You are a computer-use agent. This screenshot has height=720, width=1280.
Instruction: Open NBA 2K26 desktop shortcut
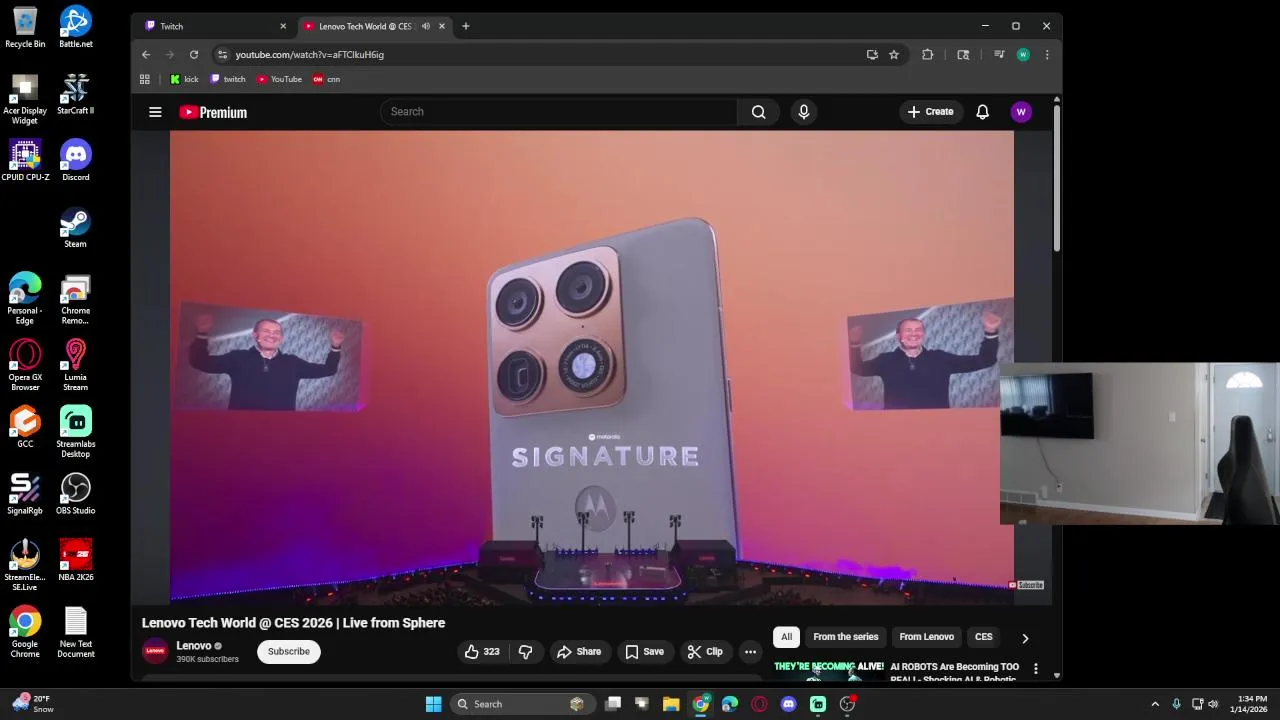[75, 560]
